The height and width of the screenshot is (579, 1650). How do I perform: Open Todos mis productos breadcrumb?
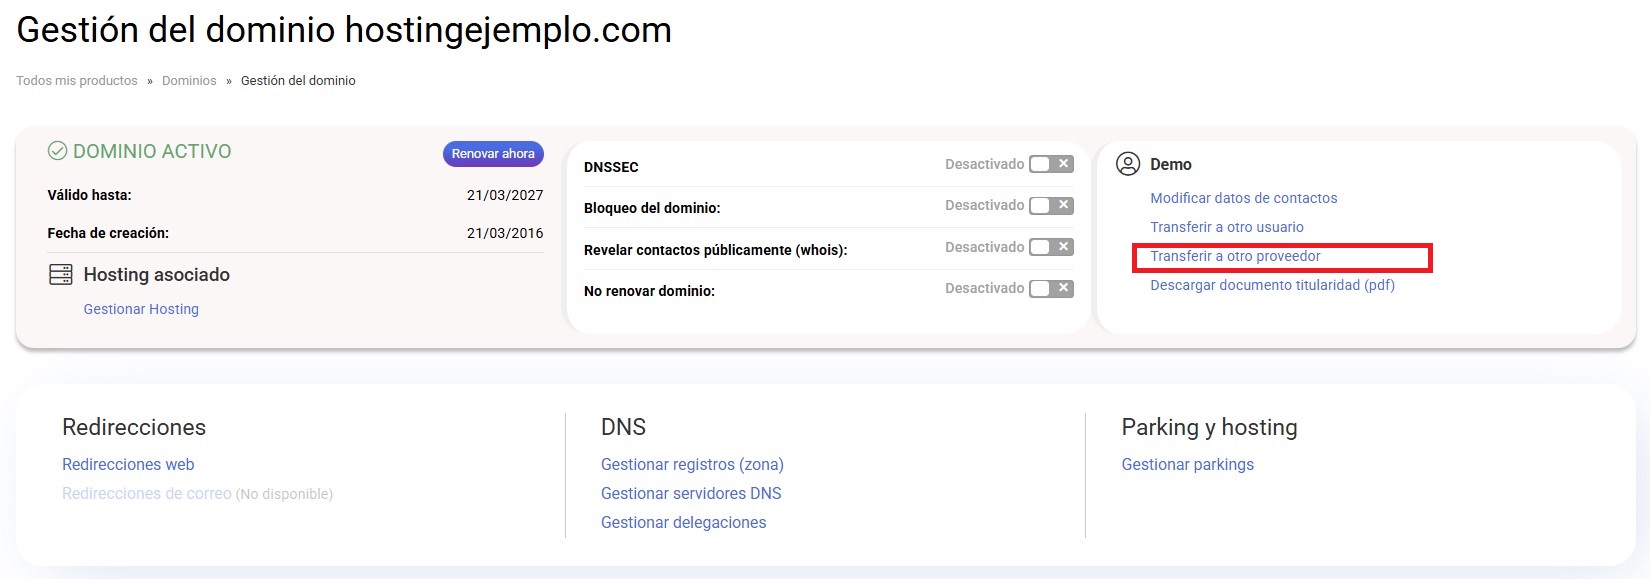[77, 81]
